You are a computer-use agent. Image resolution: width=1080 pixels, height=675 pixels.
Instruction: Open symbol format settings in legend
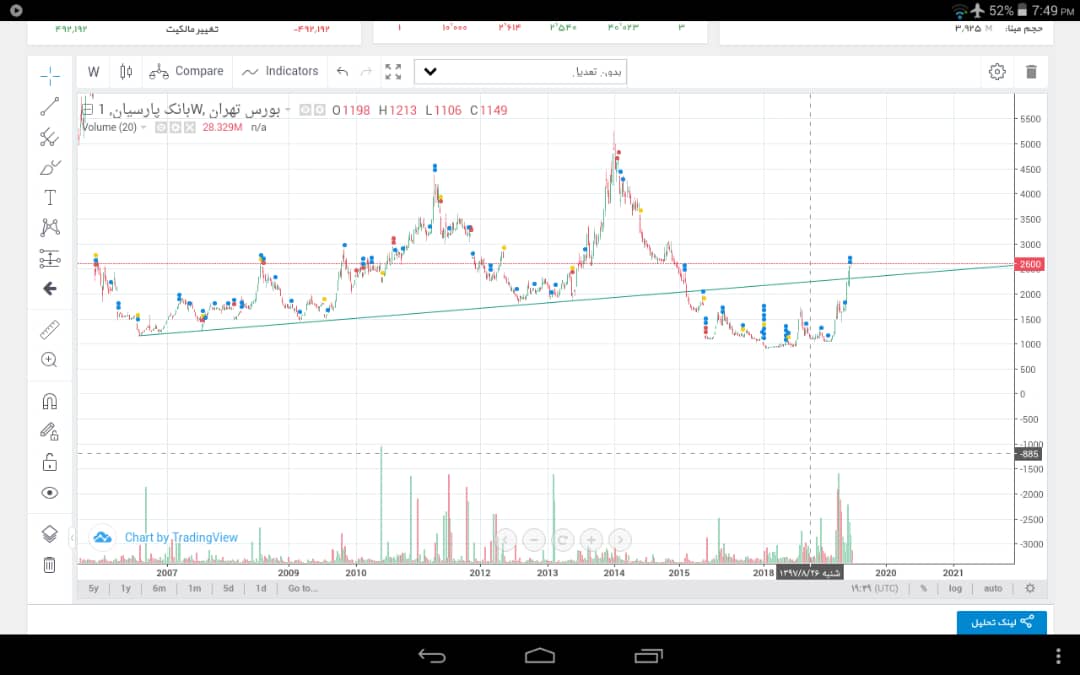320,110
